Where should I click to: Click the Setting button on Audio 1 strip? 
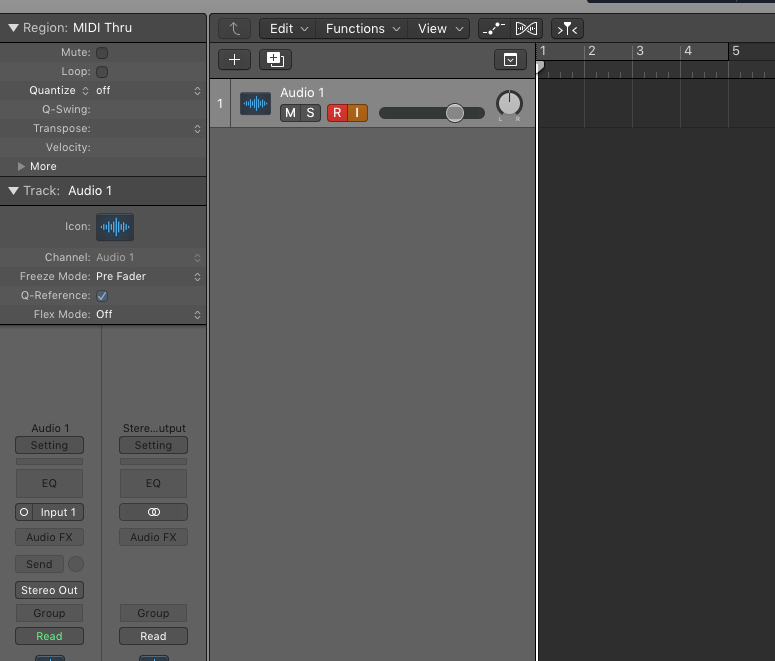[49, 445]
